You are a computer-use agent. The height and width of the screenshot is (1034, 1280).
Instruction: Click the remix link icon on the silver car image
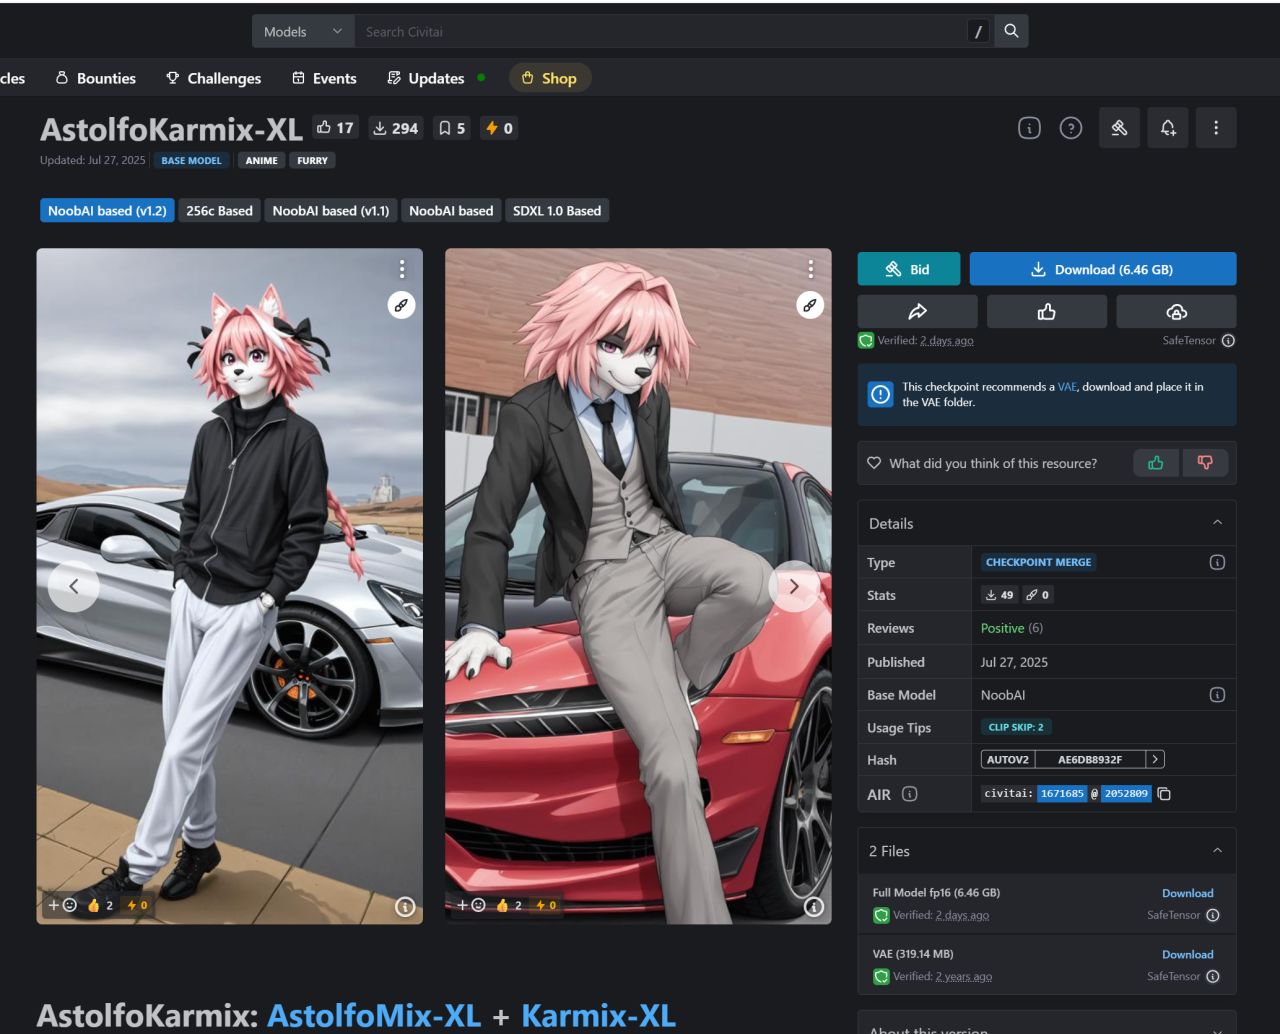click(402, 305)
